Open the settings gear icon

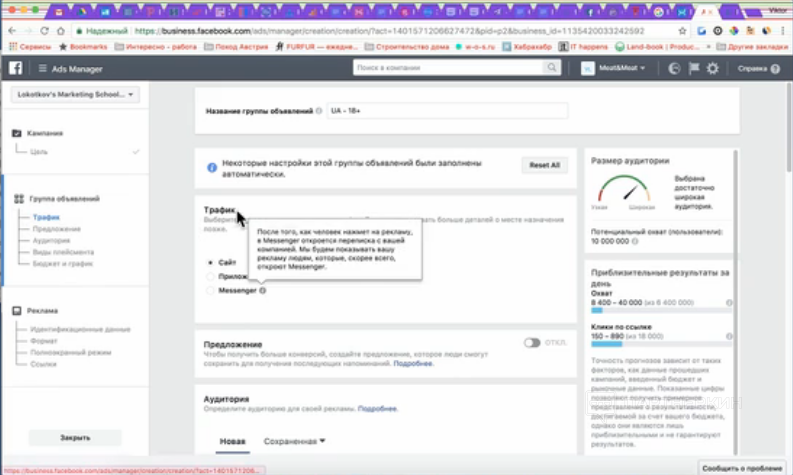(x=712, y=68)
